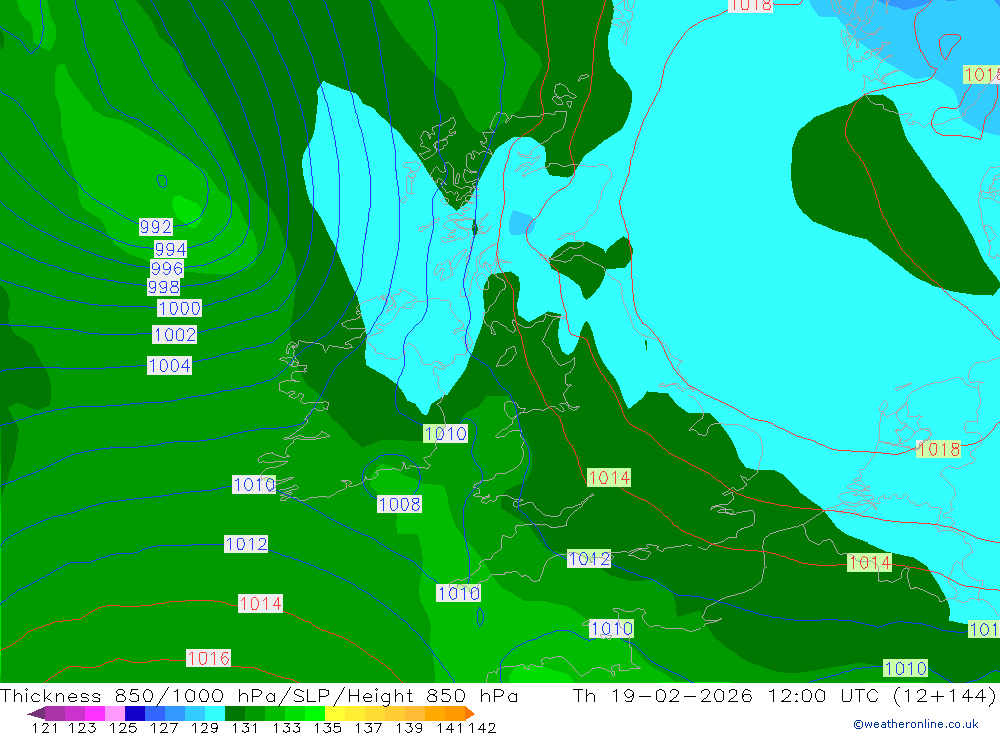Viewport: 1000px width, 733px height.
Task: Click the 1012 label on lavender box
Action: (x=589, y=559)
